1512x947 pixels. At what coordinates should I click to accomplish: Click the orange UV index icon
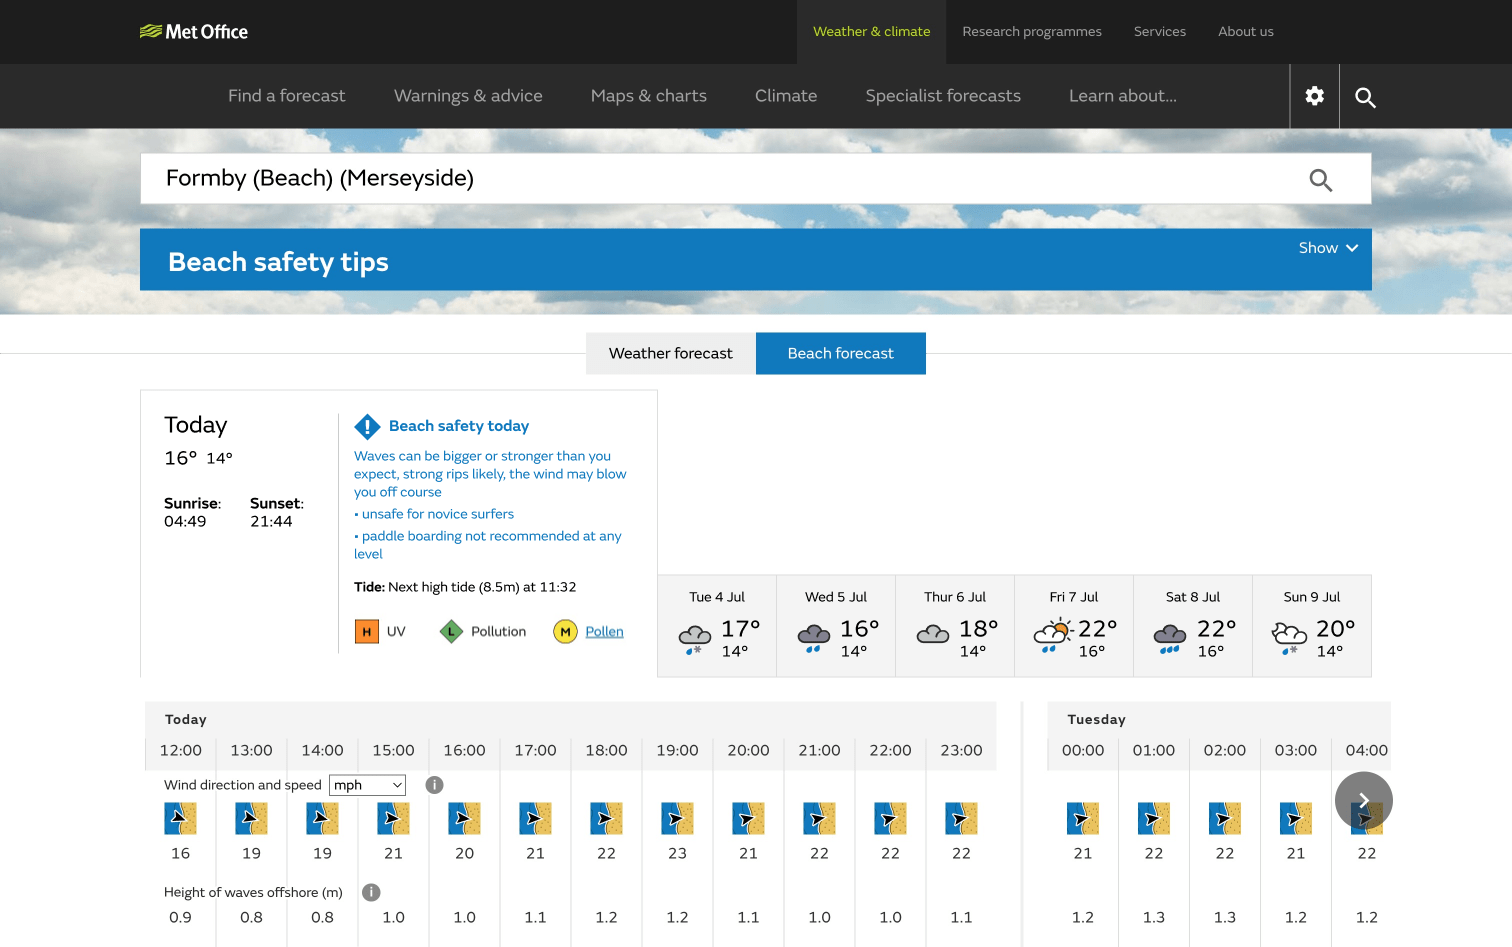(367, 632)
